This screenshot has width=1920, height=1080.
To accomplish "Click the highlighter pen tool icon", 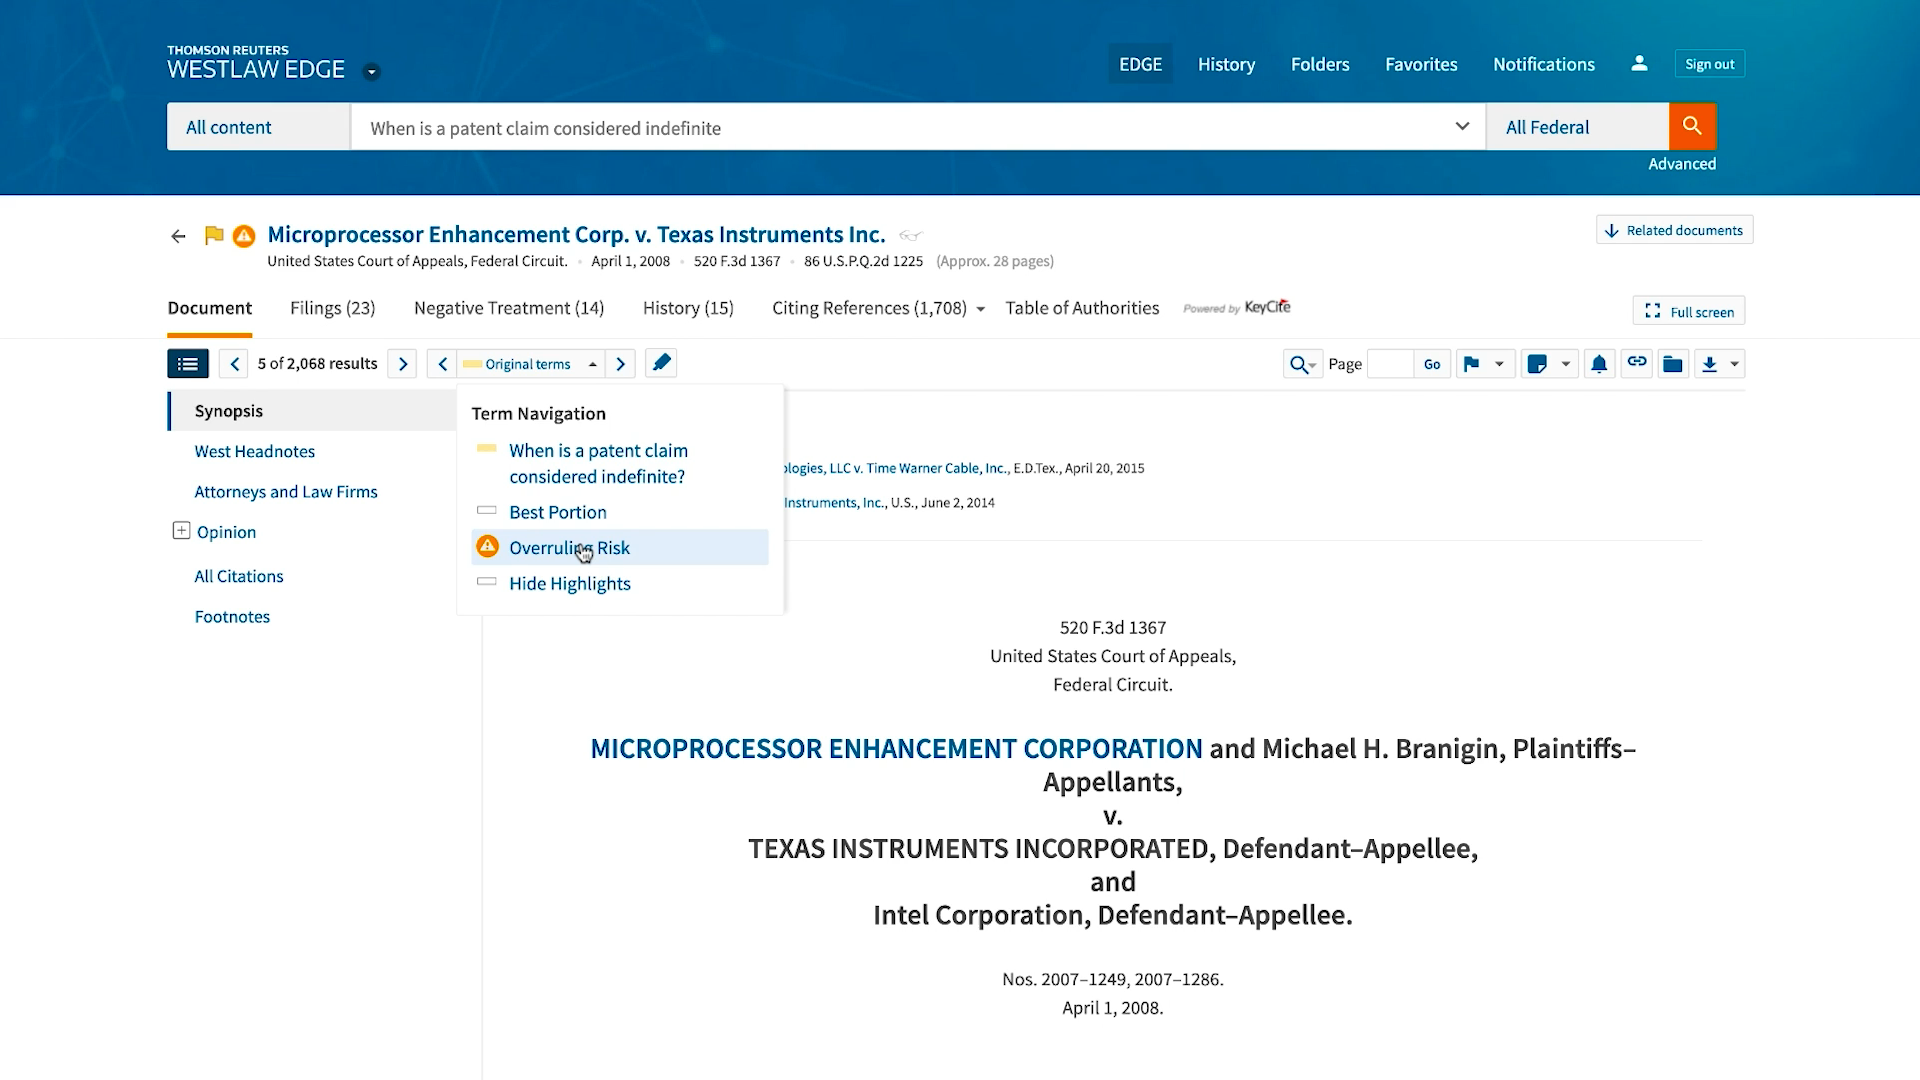I will (661, 363).
